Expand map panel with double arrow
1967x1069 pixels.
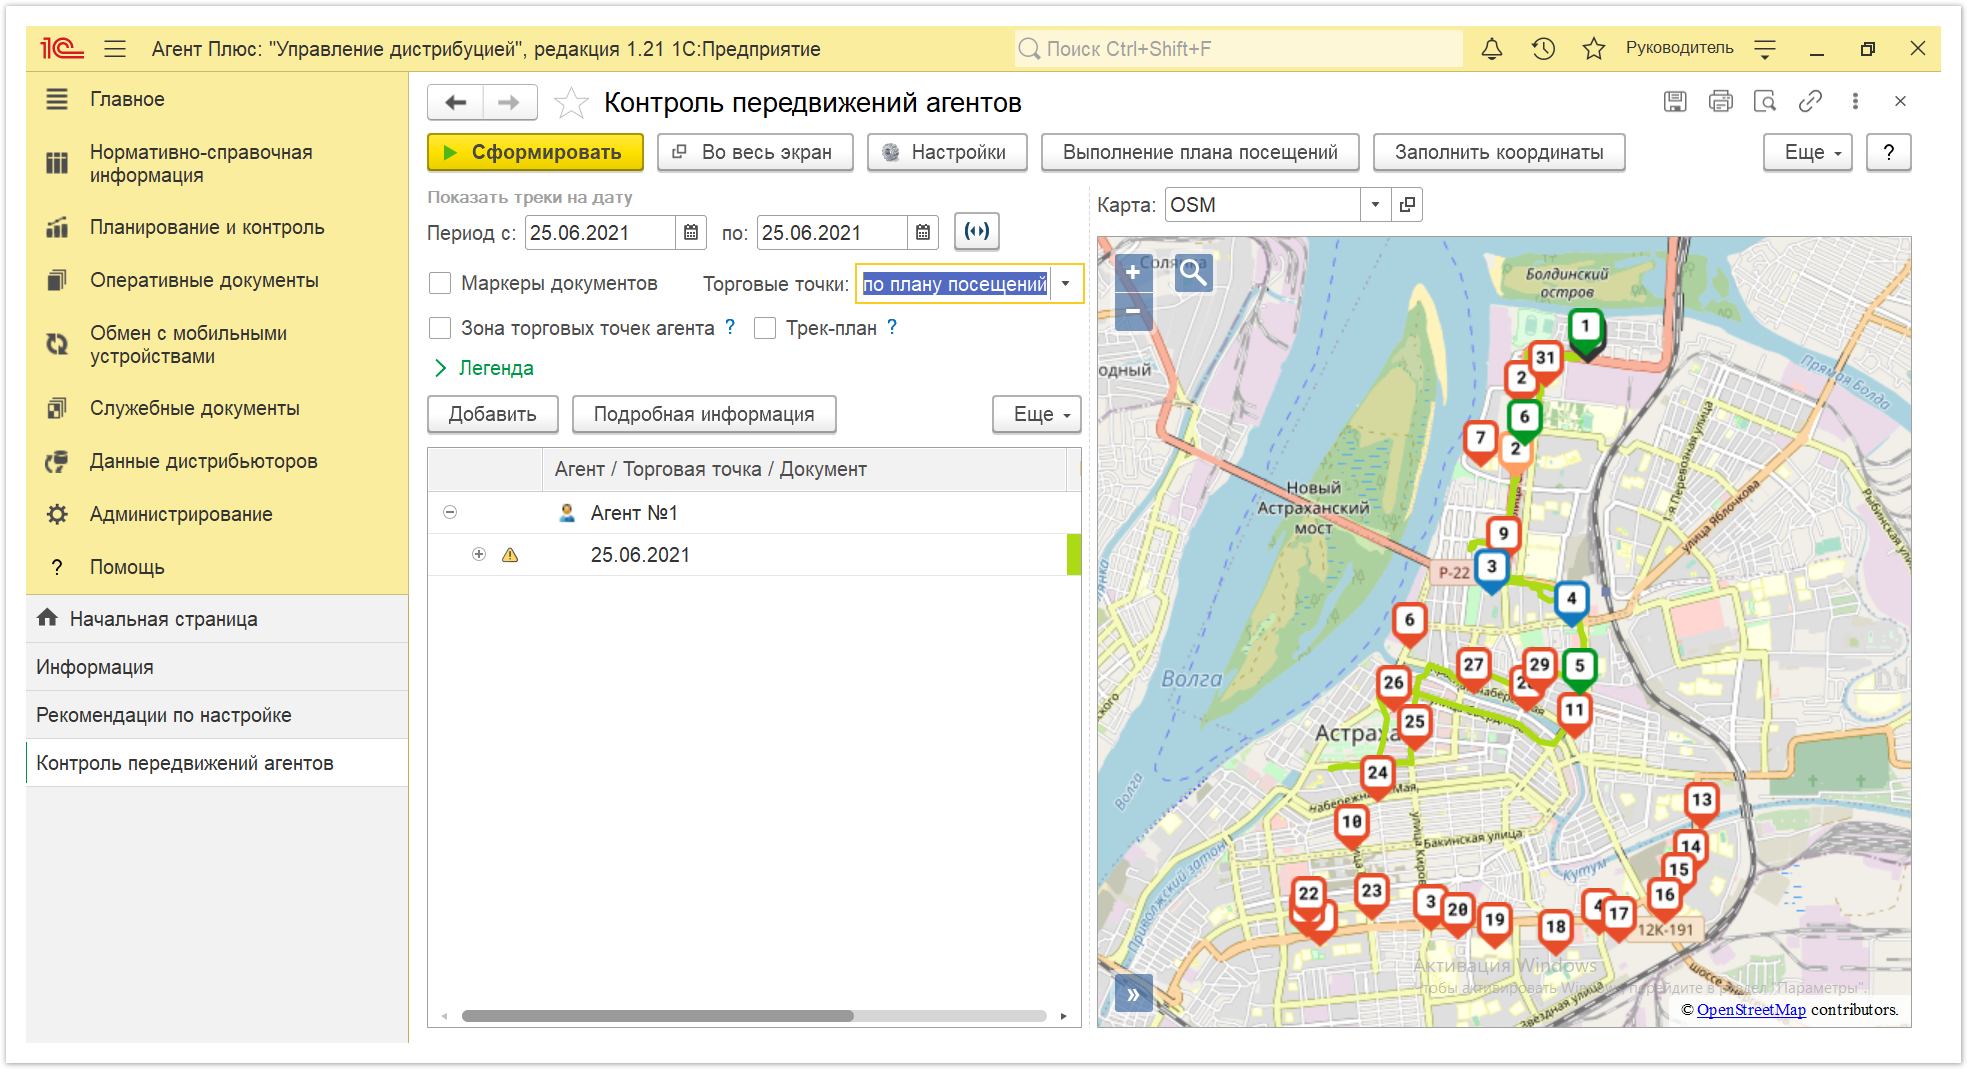pos(1133,994)
